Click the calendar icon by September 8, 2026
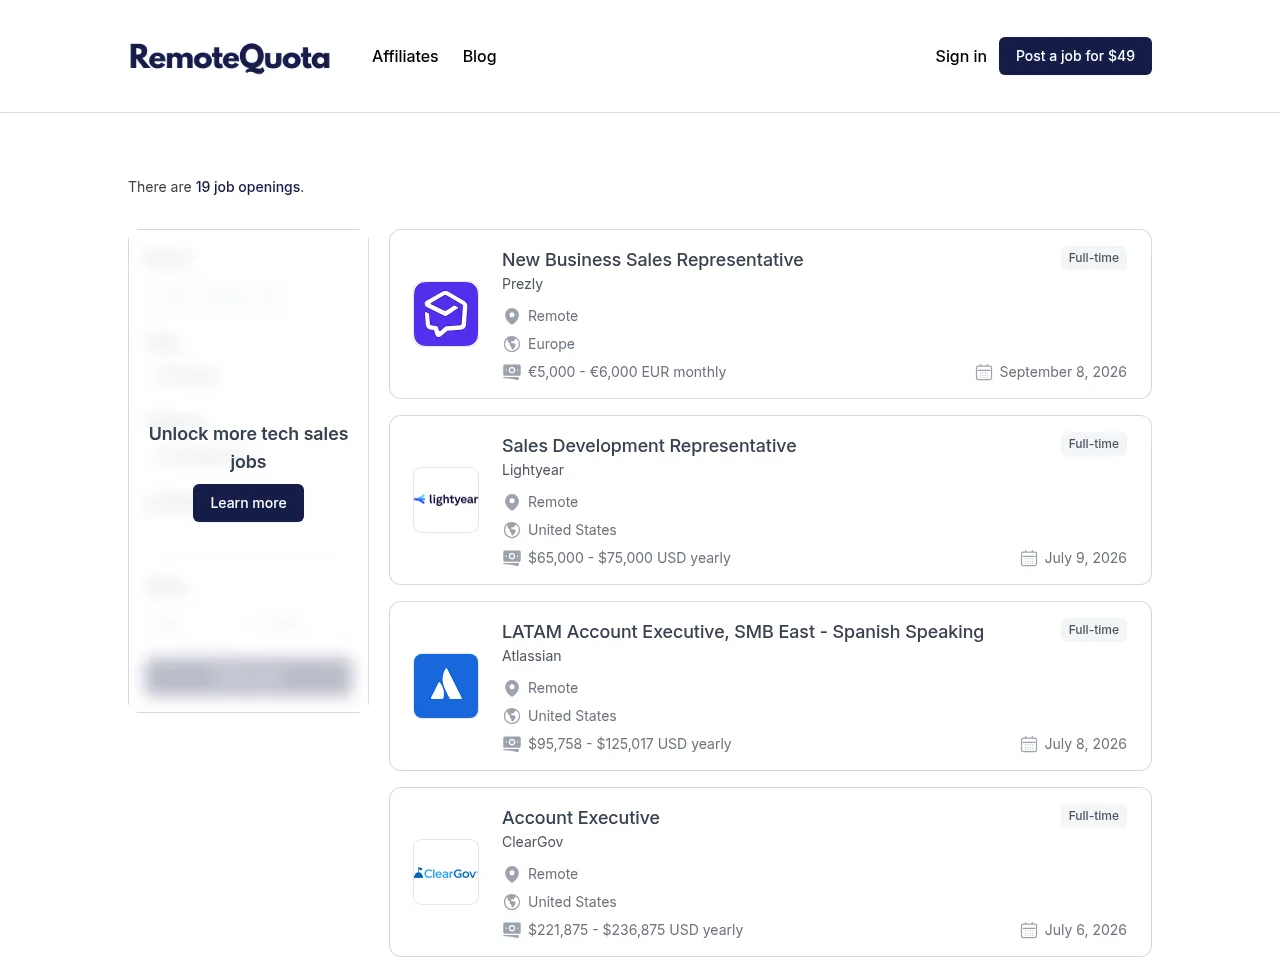Image resolution: width=1280 pixels, height=960 pixels. [x=984, y=372]
